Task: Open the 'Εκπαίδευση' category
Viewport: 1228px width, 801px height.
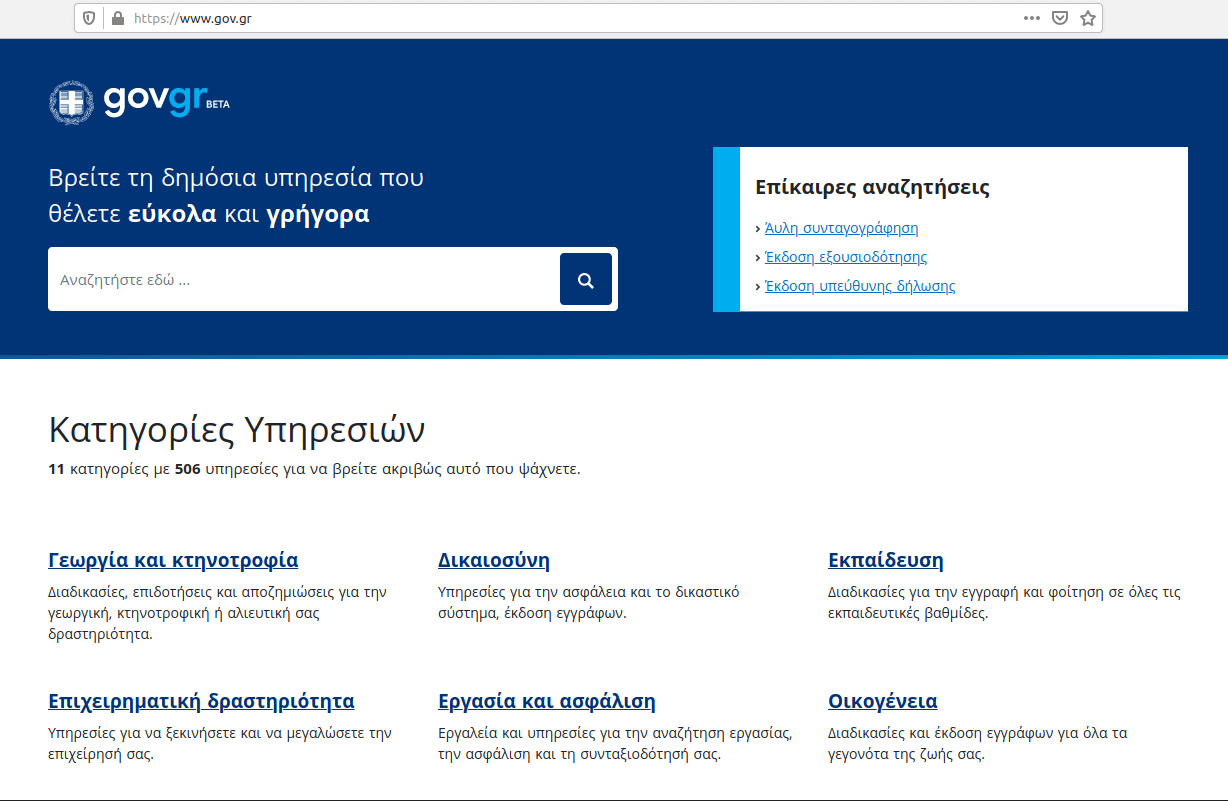Action: 885,560
